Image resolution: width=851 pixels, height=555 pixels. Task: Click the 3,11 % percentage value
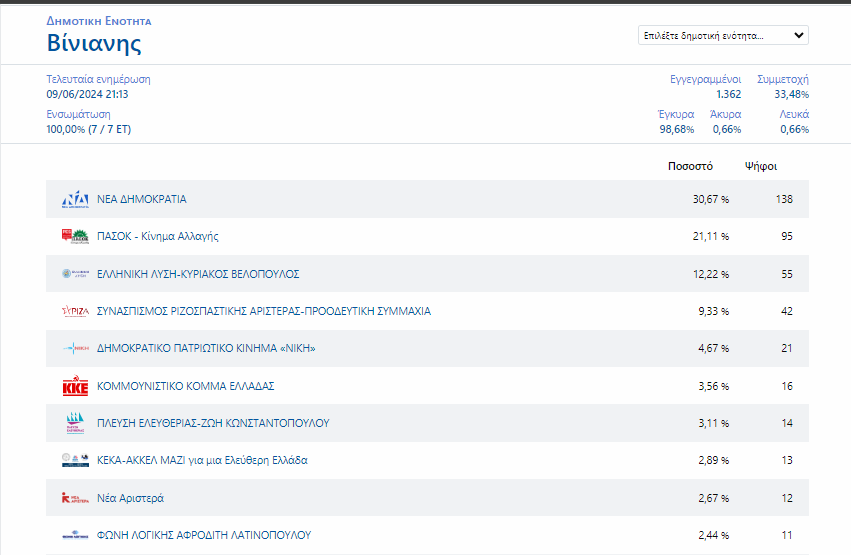(x=713, y=423)
